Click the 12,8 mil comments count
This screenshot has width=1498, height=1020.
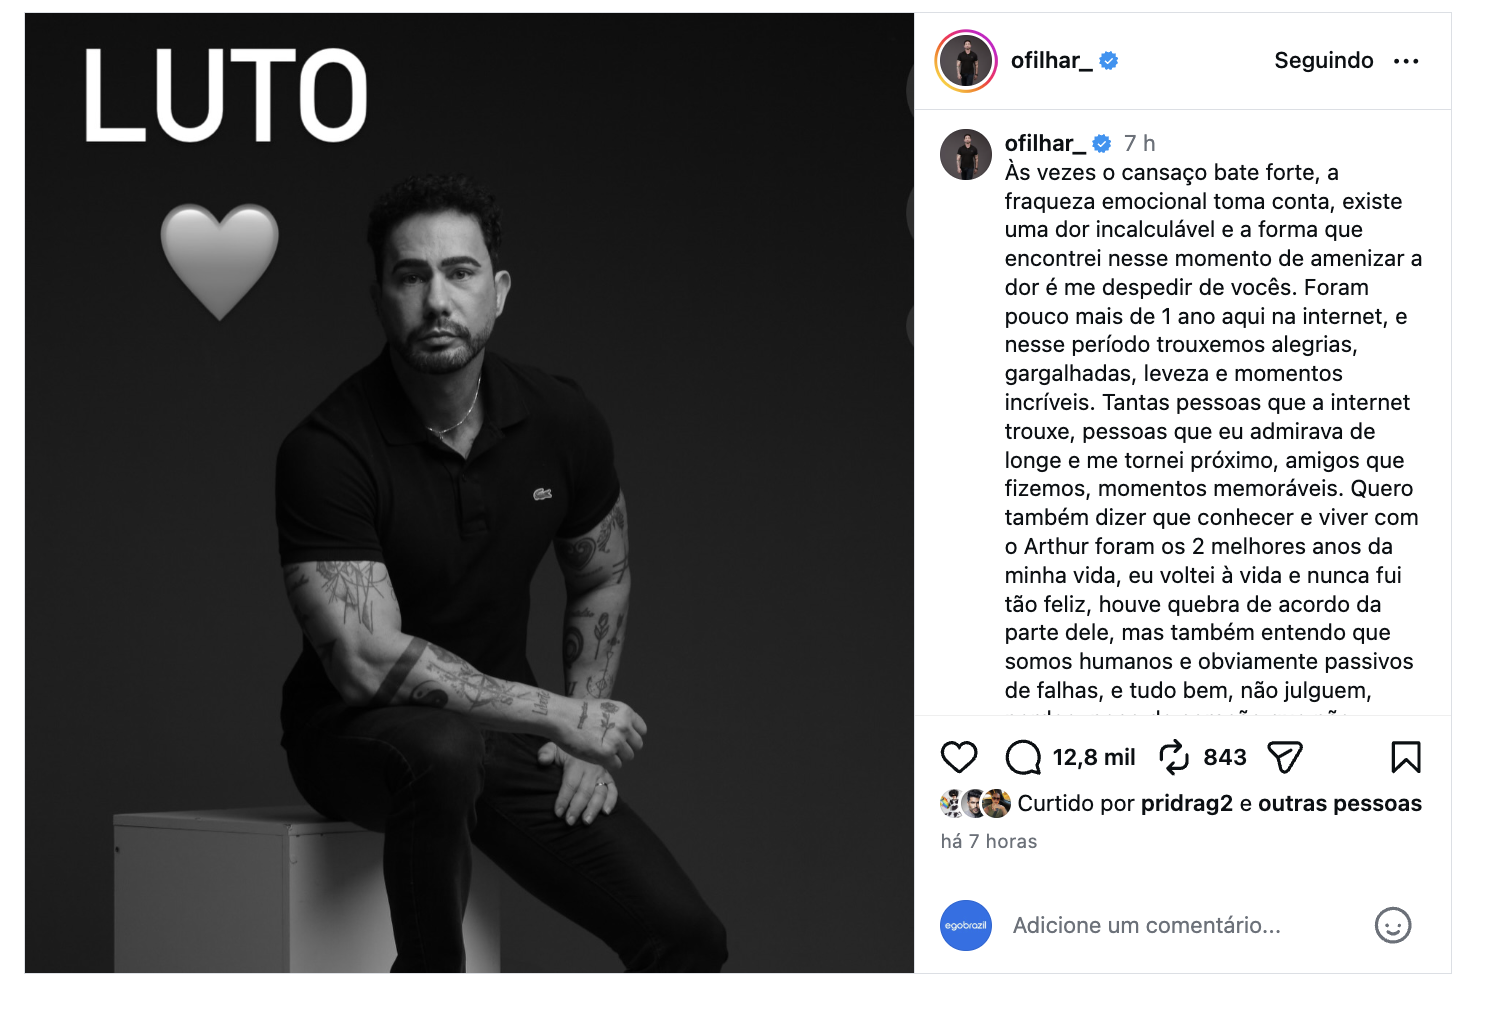1094,757
